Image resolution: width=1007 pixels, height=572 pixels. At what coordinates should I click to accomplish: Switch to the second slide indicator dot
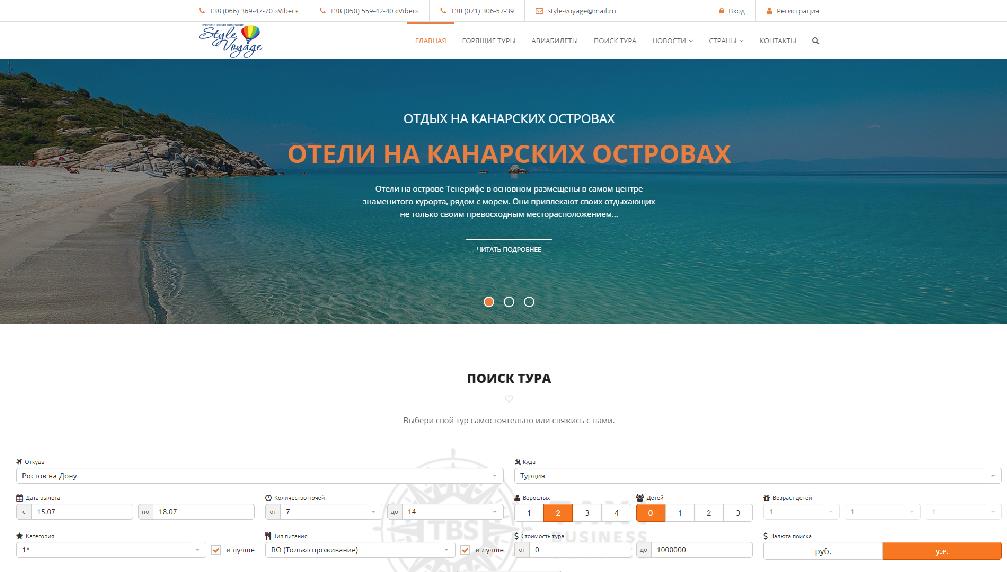[x=509, y=302]
